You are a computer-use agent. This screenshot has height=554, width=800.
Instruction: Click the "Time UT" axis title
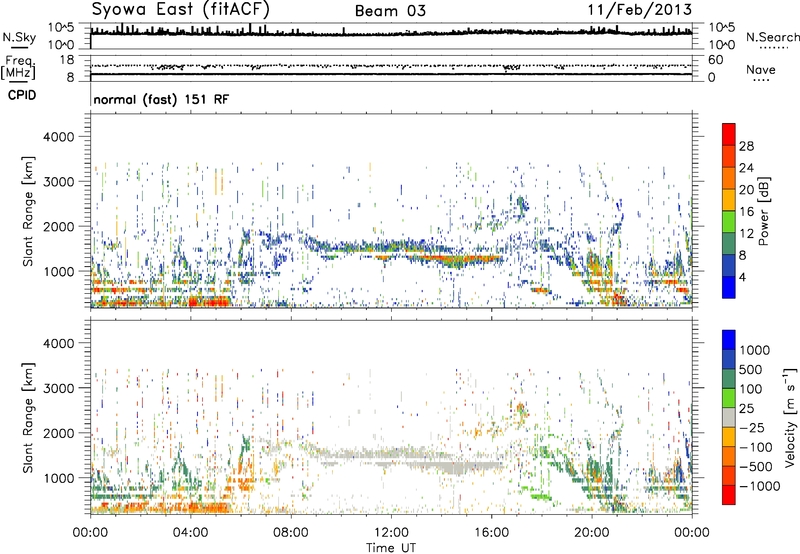(x=391, y=548)
